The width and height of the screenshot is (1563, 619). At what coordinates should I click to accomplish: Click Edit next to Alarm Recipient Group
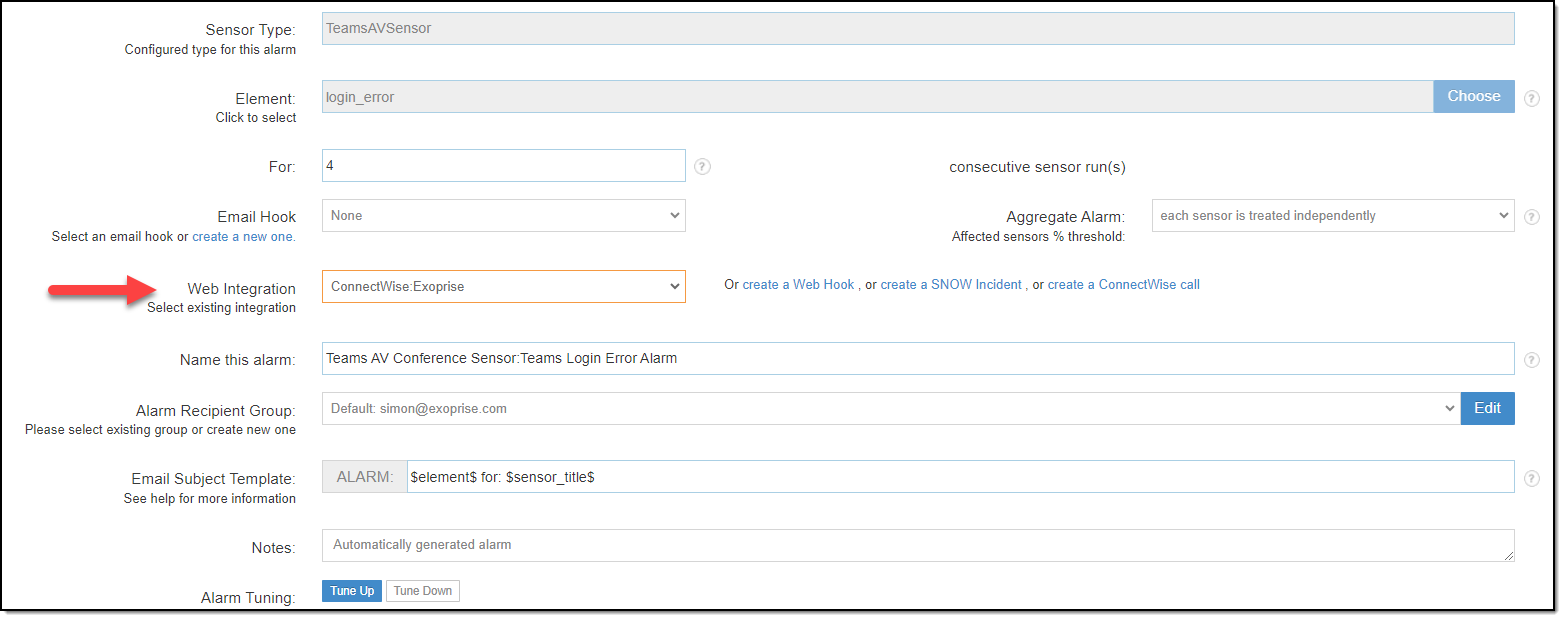click(1487, 408)
